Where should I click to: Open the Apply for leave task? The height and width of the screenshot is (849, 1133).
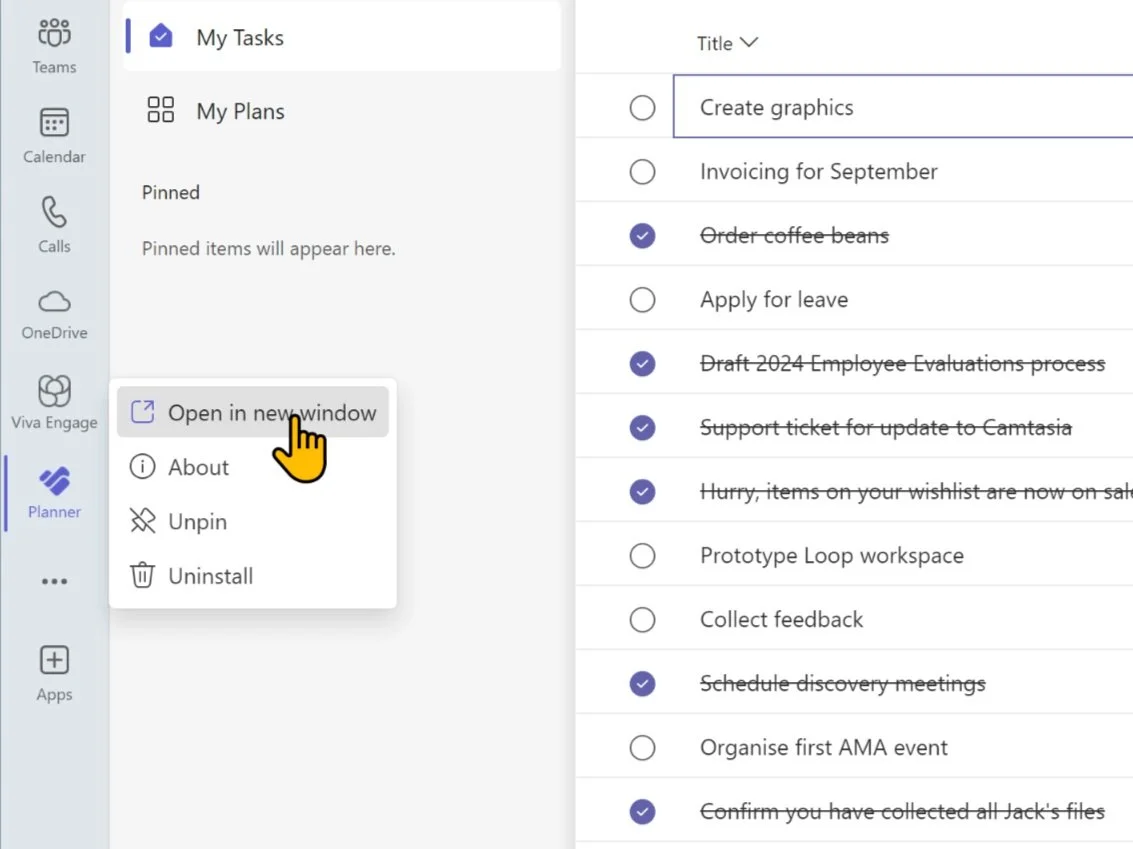point(774,299)
